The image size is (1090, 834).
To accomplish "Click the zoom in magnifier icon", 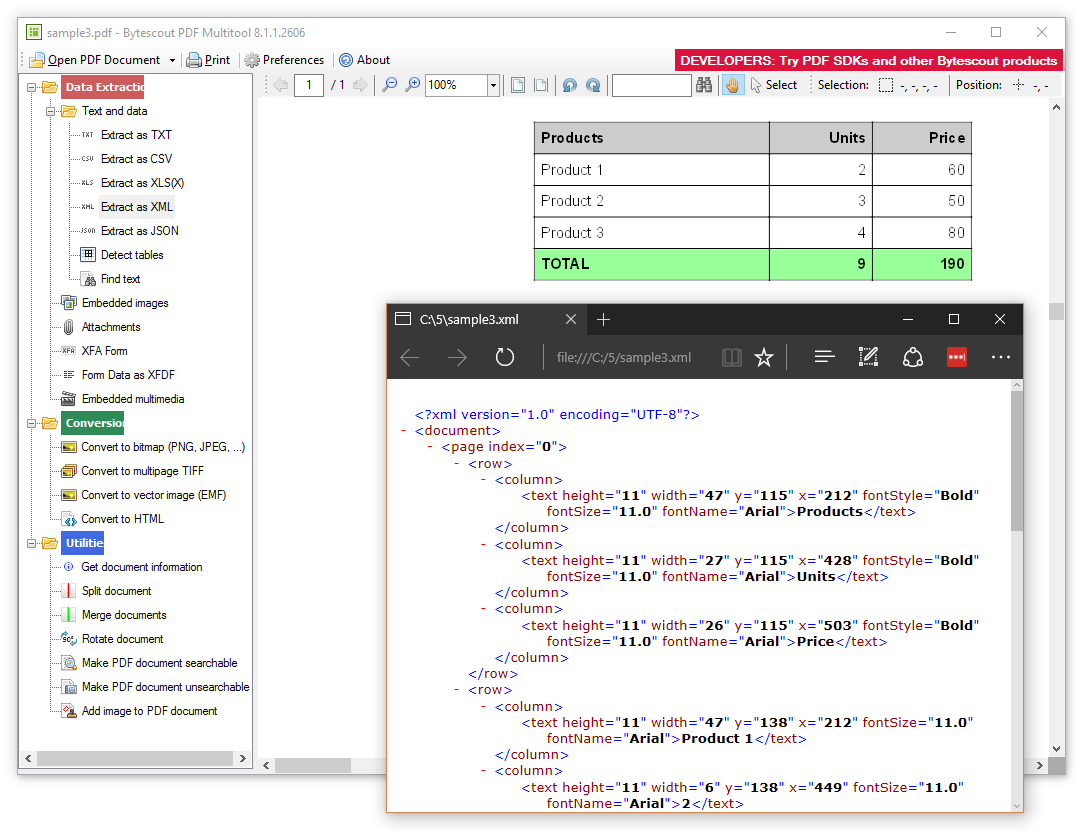I will point(412,86).
